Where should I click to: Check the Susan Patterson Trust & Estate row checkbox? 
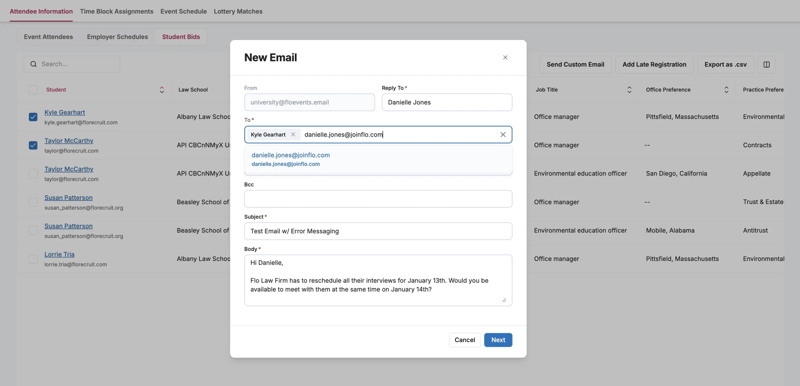pyautogui.click(x=33, y=202)
